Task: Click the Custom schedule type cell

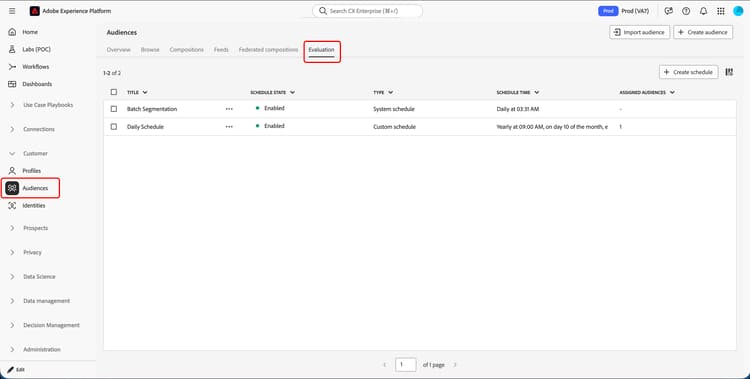Action: click(x=394, y=127)
